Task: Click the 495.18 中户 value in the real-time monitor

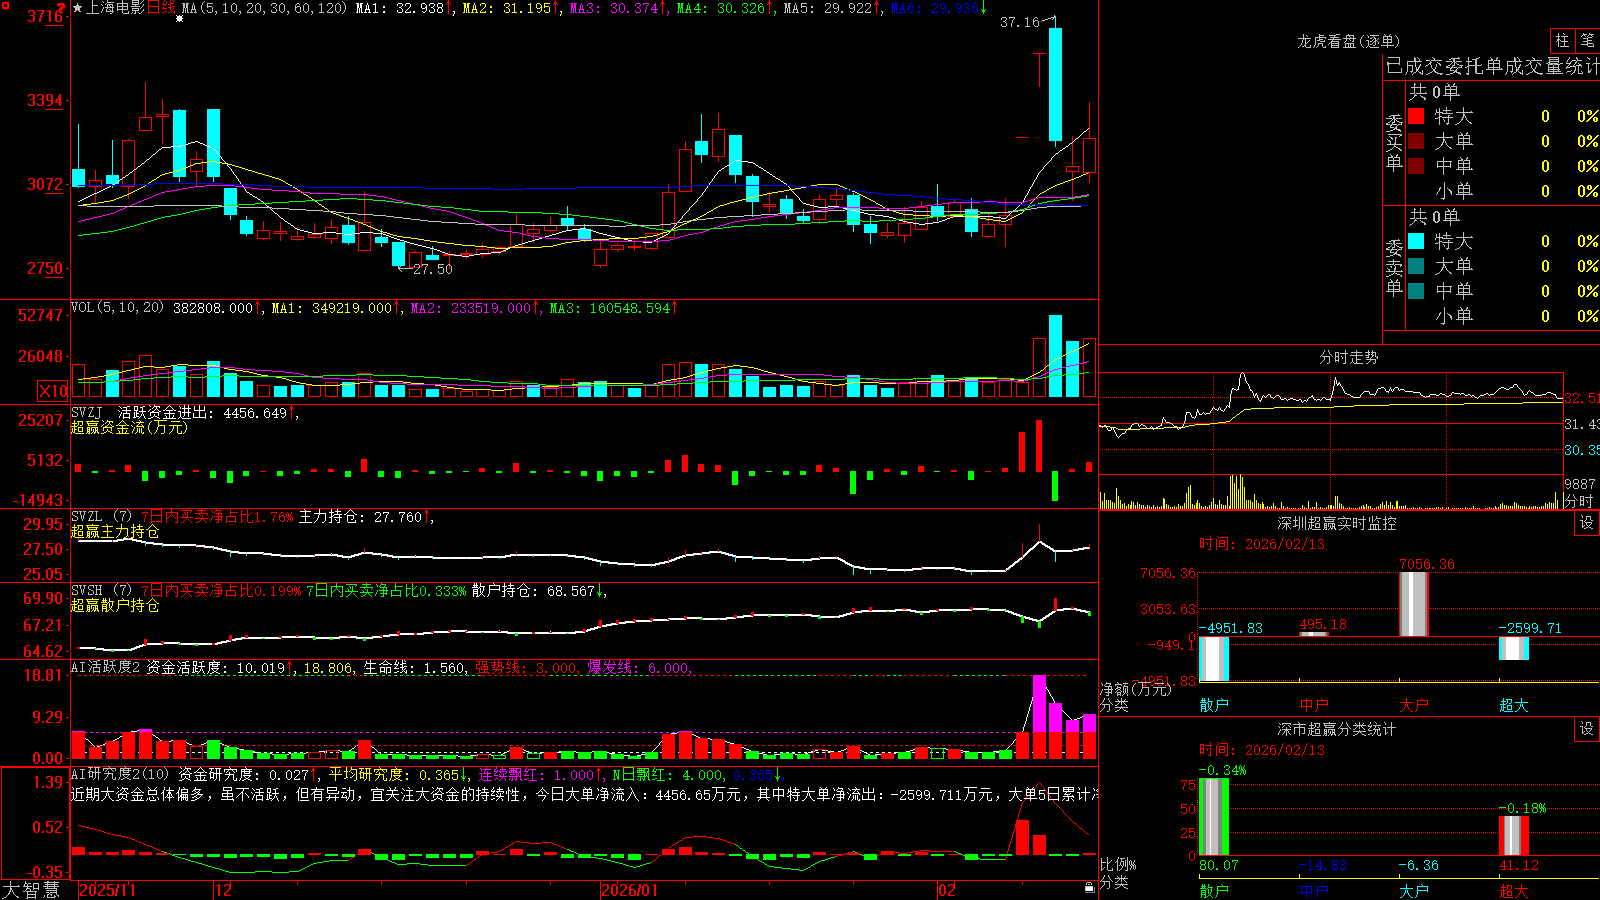Action: [x=1322, y=624]
